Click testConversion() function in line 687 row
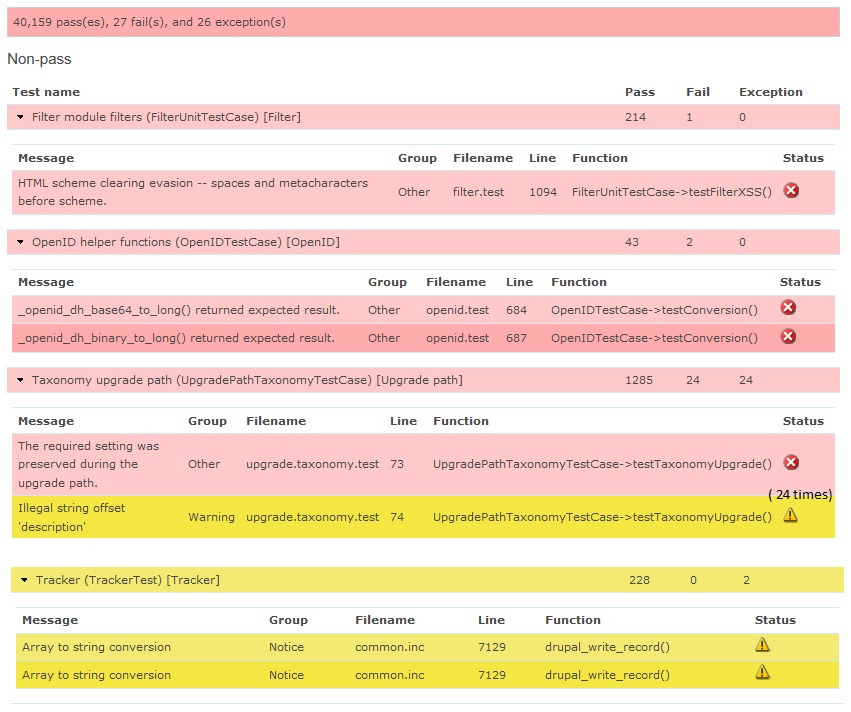Screen dimensions: 851x712 [654, 338]
